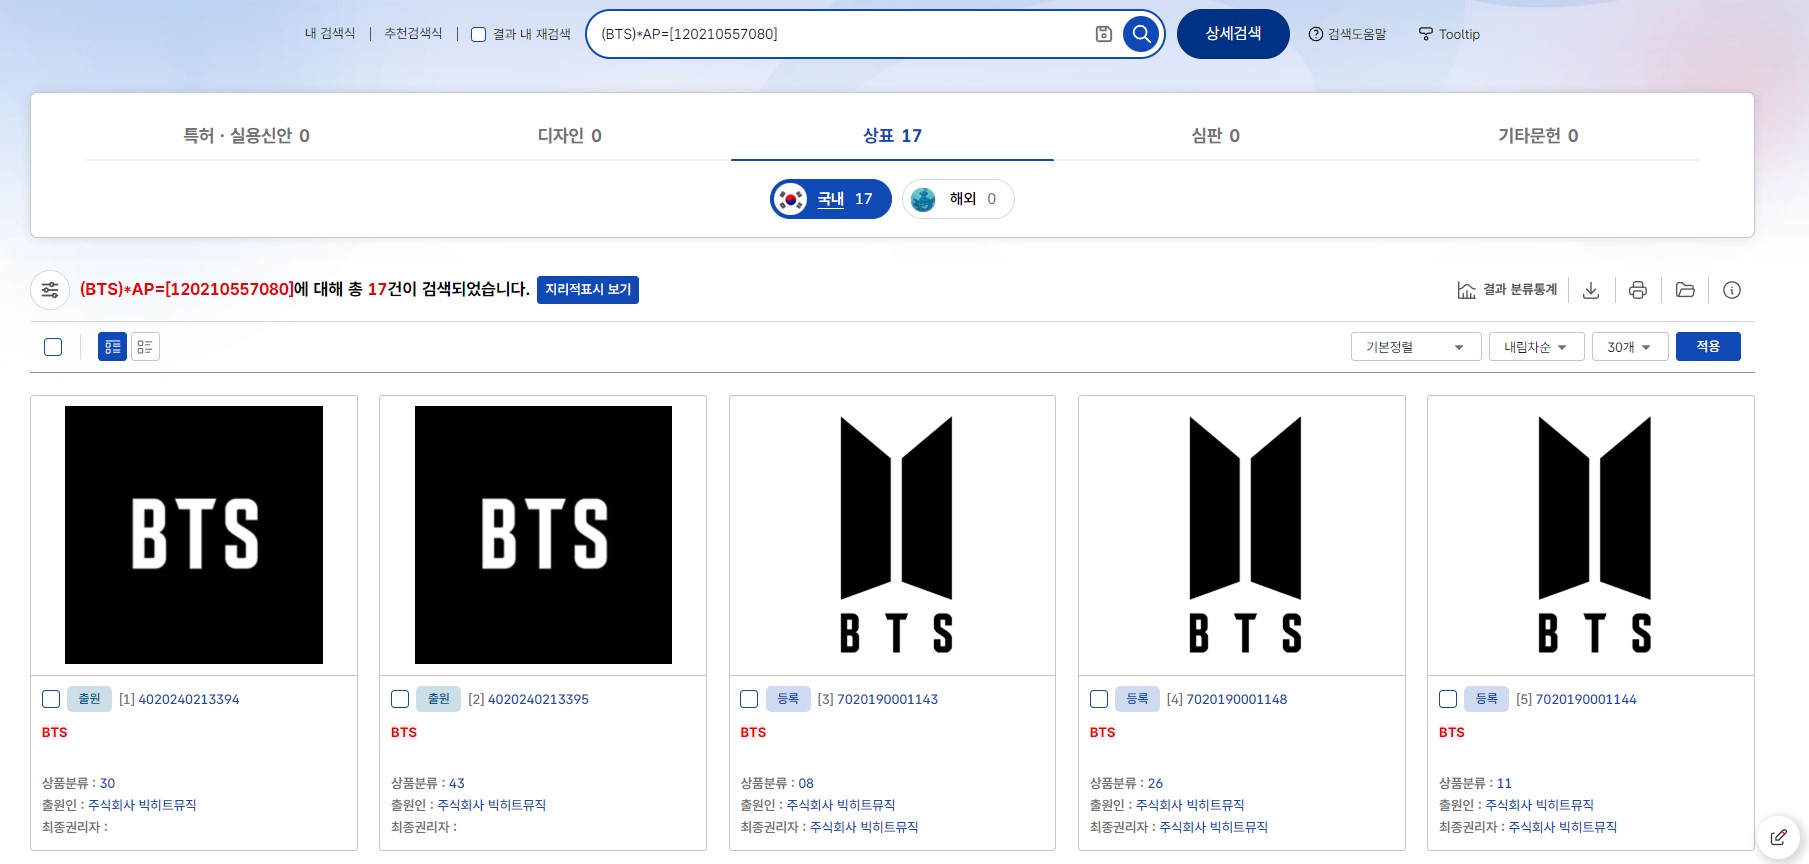Open the folder icon in toolbar

coord(1685,290)
